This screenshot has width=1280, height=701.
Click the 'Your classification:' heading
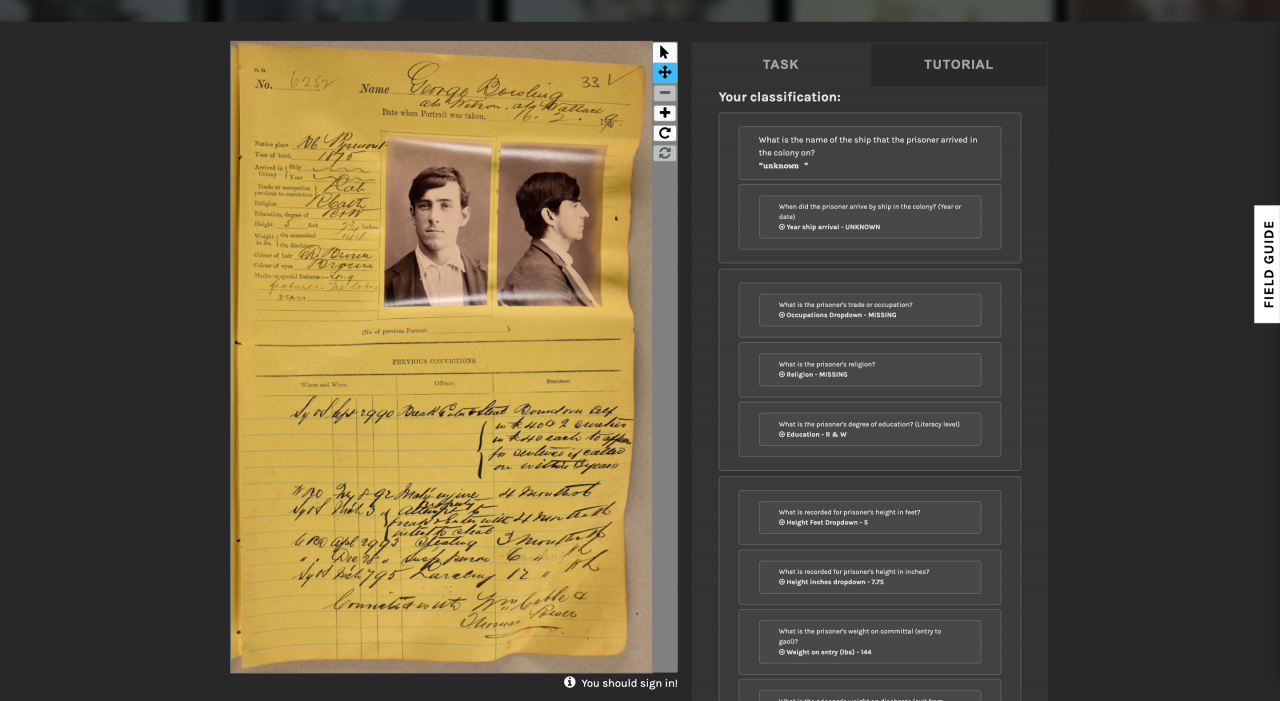pyautogui.click(x=779, y=97)
